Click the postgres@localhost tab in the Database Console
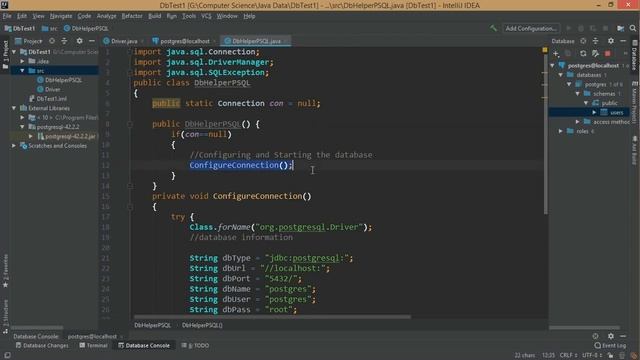 click(x=92, y=336)
